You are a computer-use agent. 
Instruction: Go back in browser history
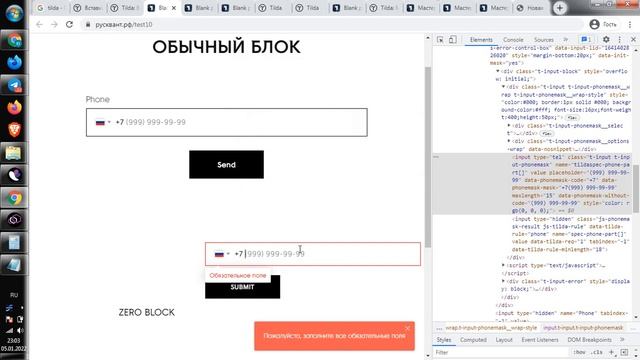coord(39,24)
